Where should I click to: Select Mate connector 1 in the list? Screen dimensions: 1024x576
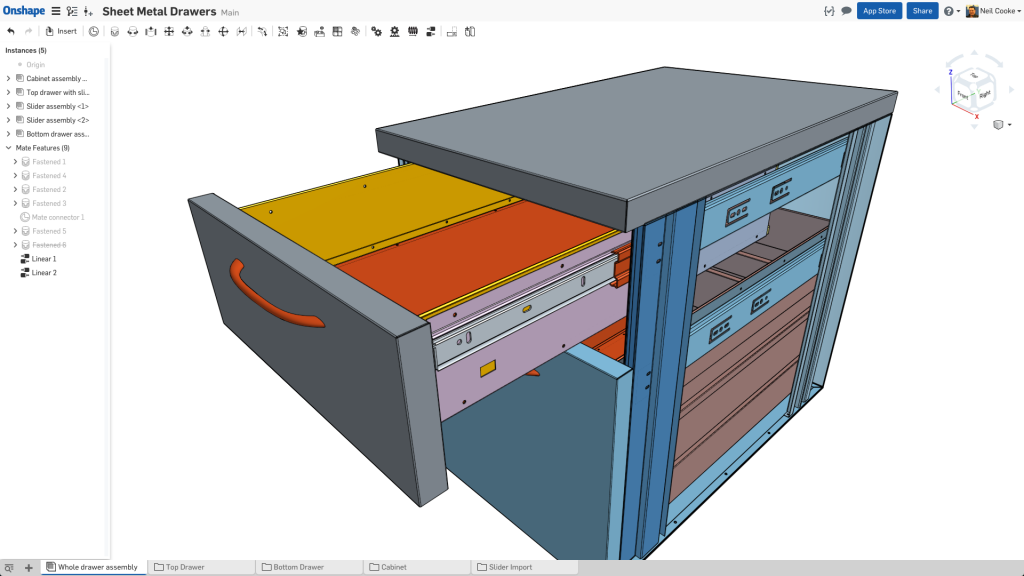click(57, 217)
